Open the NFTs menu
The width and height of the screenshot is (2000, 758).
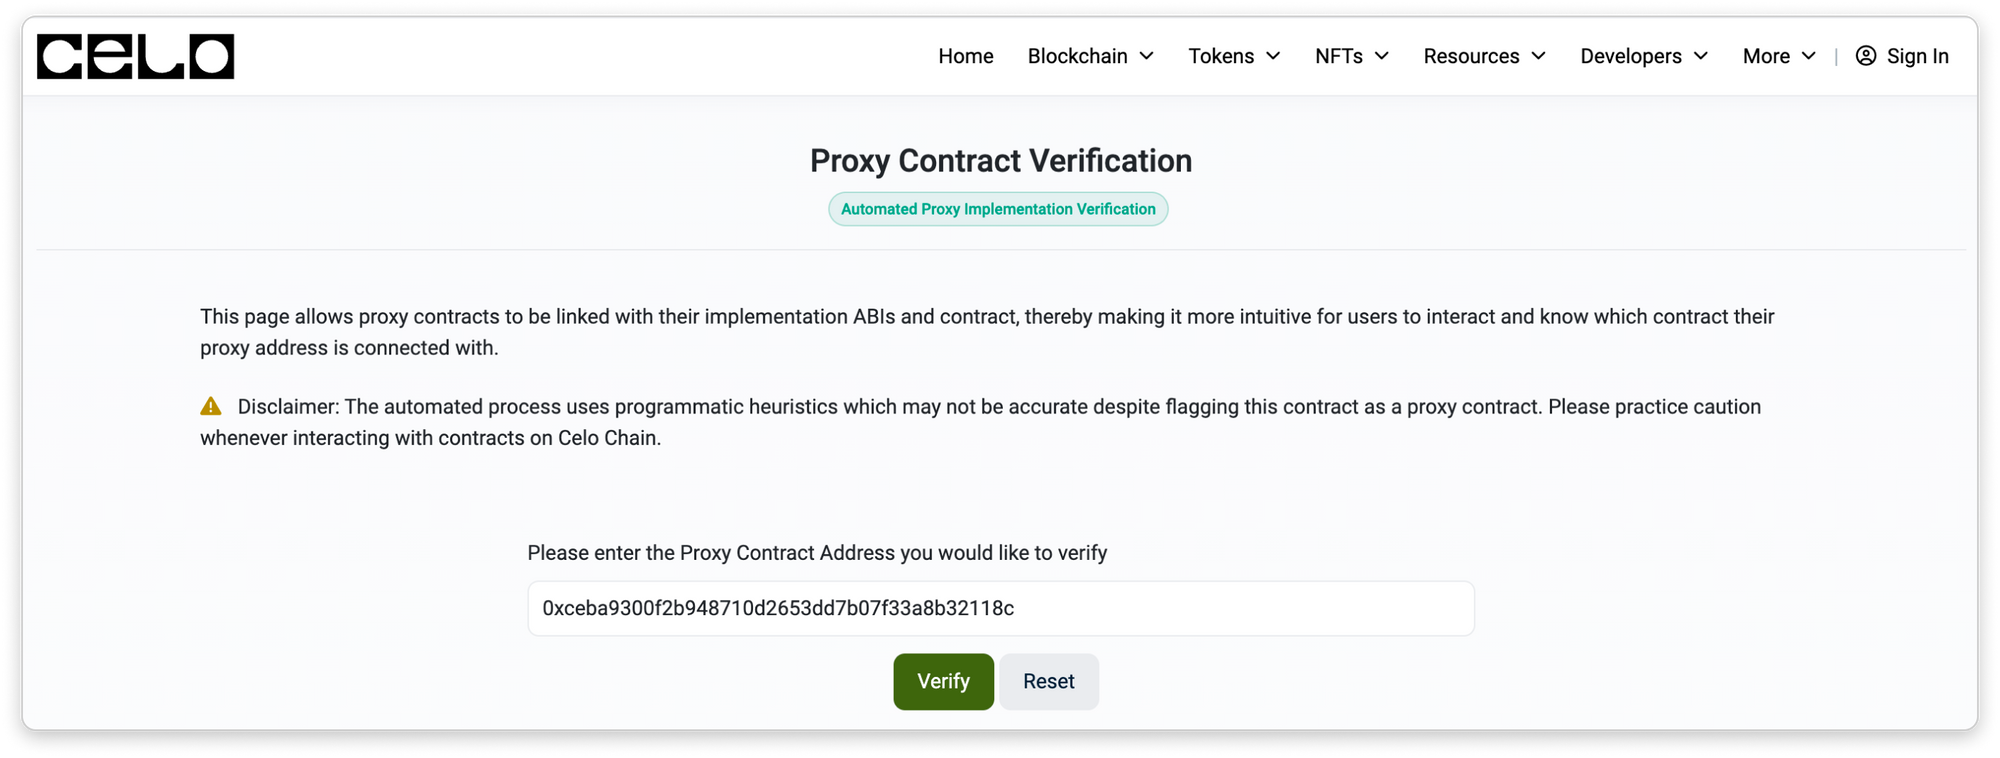click(x=1338, y=56)
